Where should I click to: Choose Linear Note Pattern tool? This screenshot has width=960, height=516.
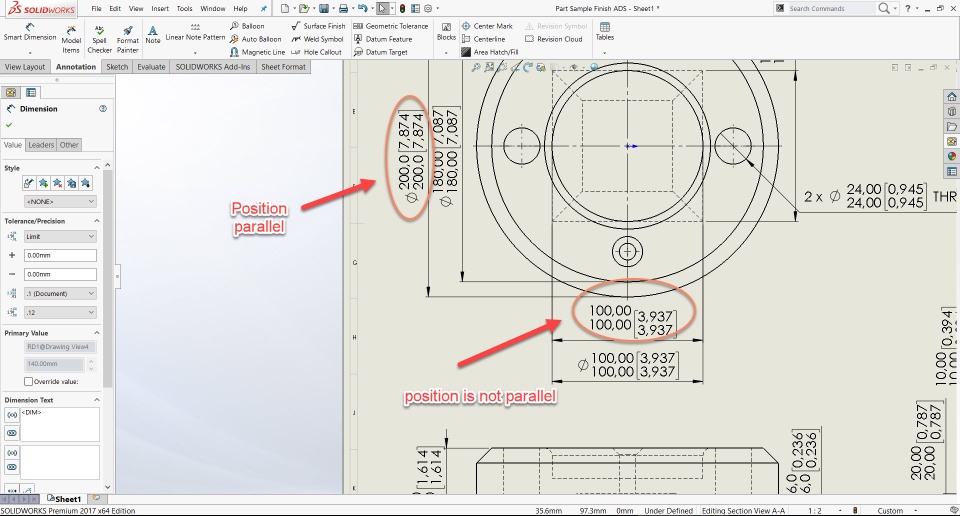195,32
